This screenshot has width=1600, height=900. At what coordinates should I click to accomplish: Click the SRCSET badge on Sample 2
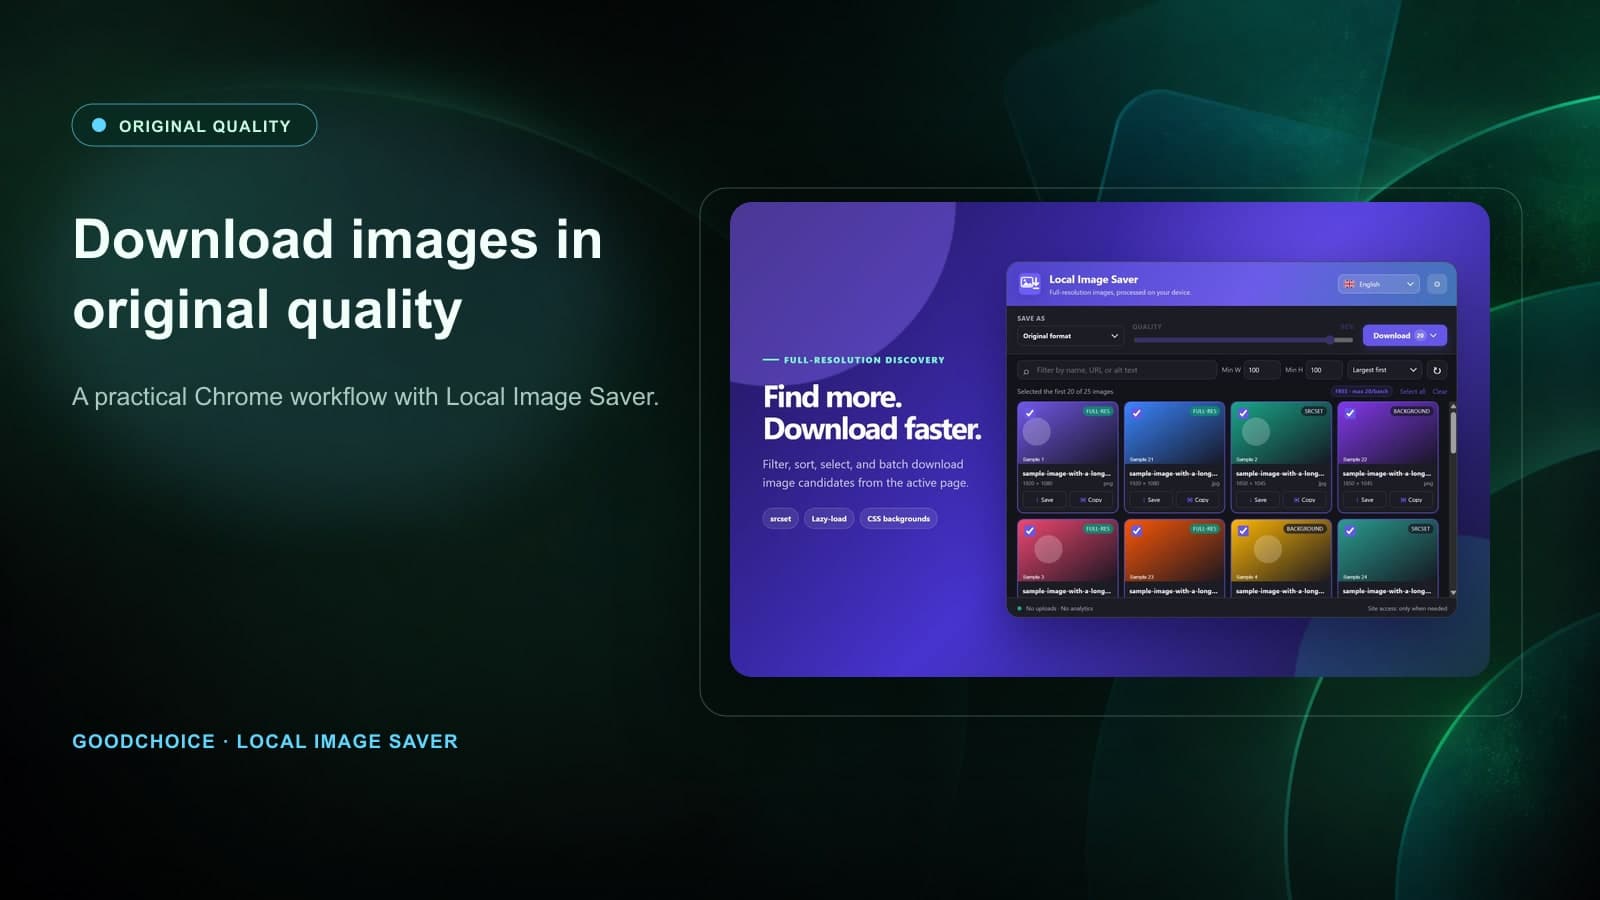tap(1314, 411)
